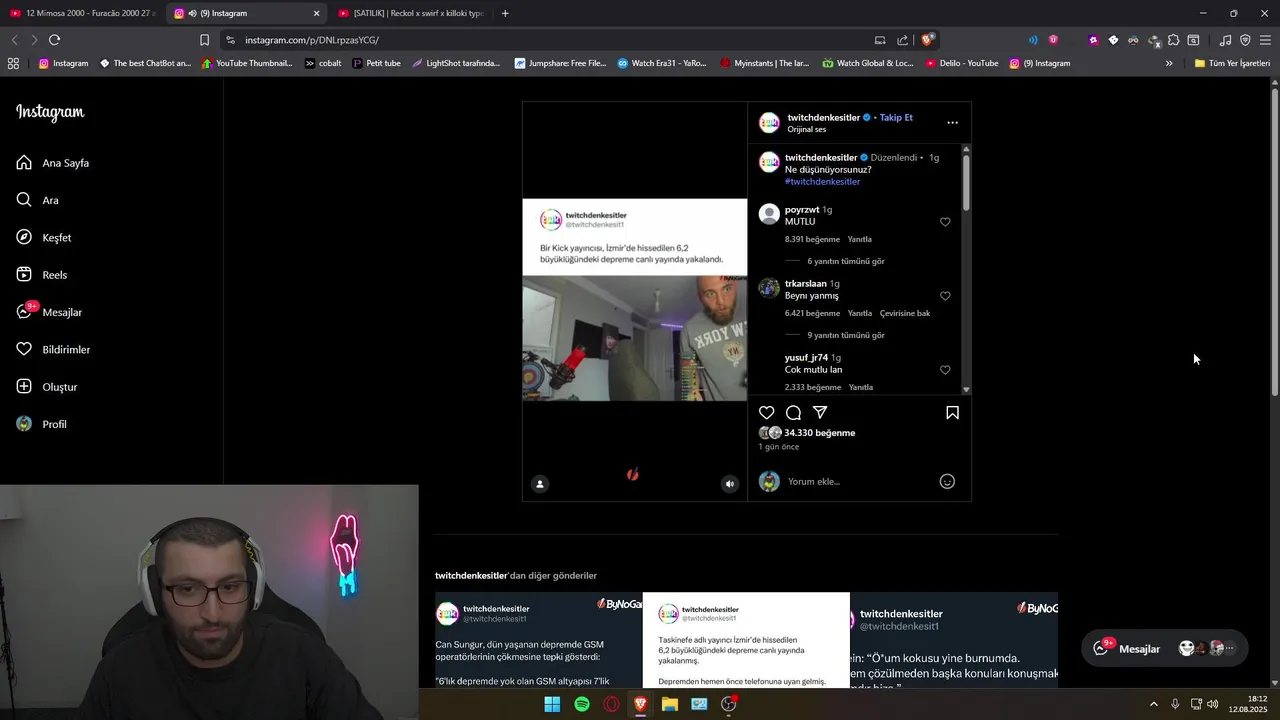This screenshot has height=720, width=1280.
Task: Click the main post video
Action: click(635, 300)
